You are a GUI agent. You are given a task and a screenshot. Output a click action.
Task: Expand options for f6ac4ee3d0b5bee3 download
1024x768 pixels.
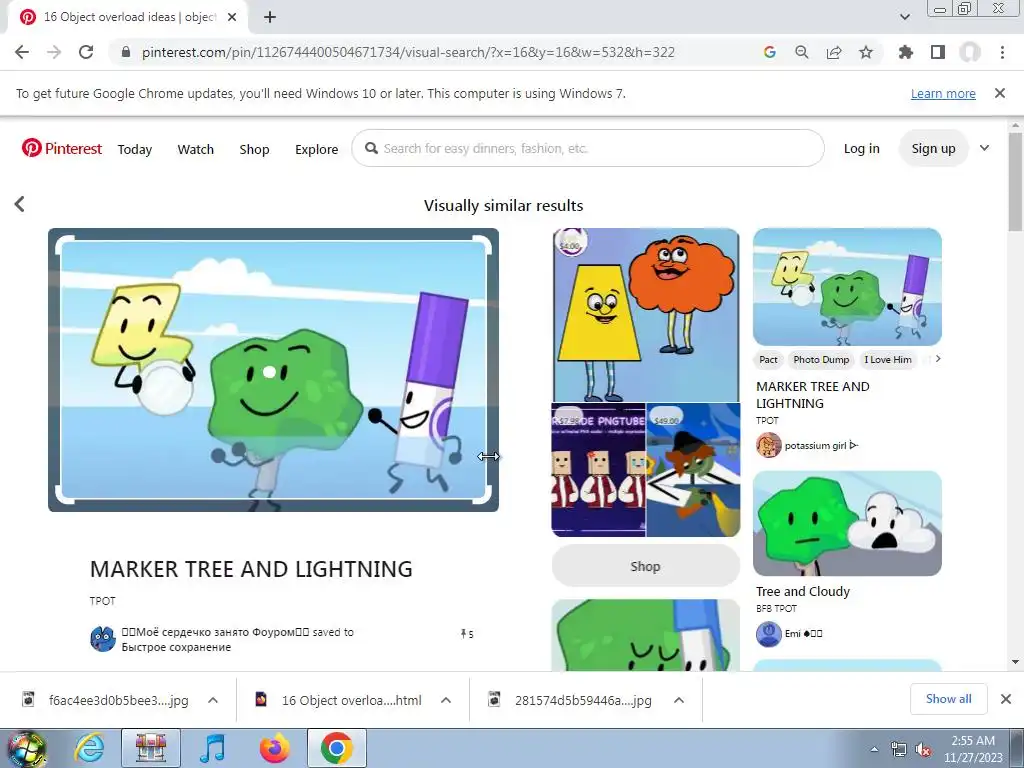point(213,700)
